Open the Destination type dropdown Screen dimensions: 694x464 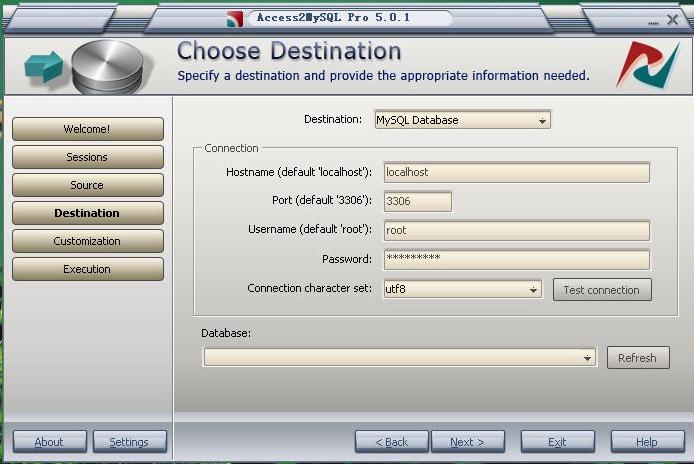[463, 120]
